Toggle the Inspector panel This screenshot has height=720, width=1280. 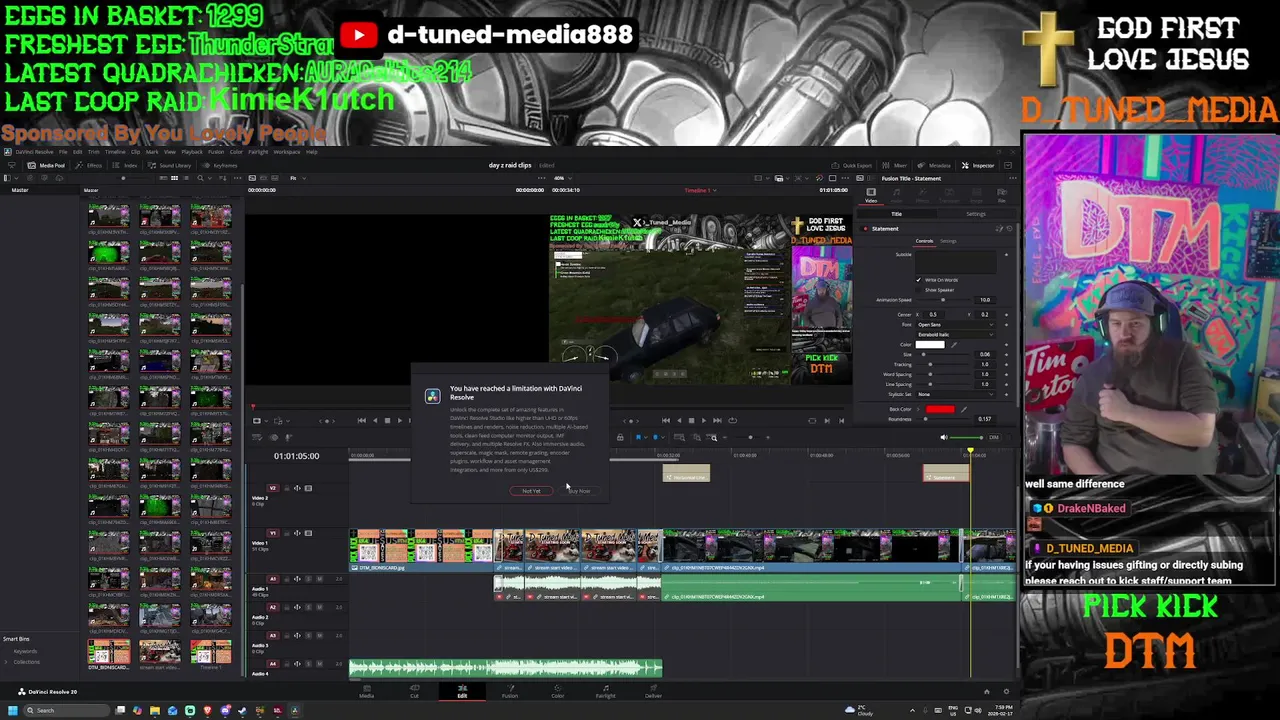point(979,165)
